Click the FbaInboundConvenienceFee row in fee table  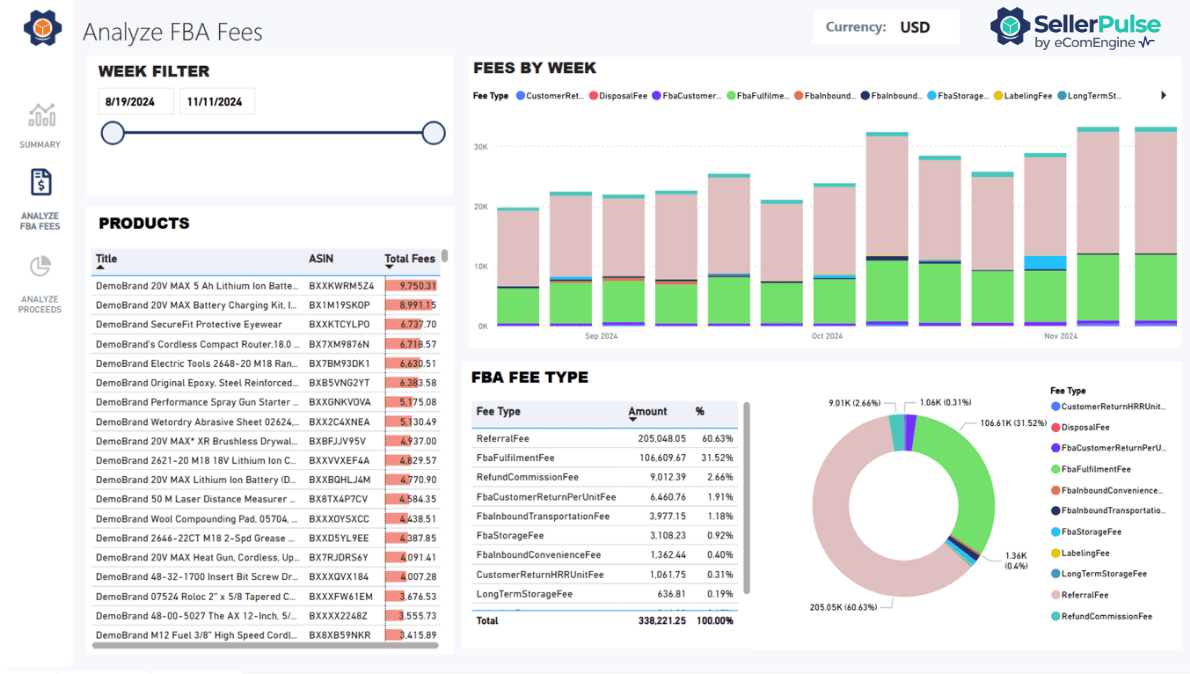pos(605,555)
